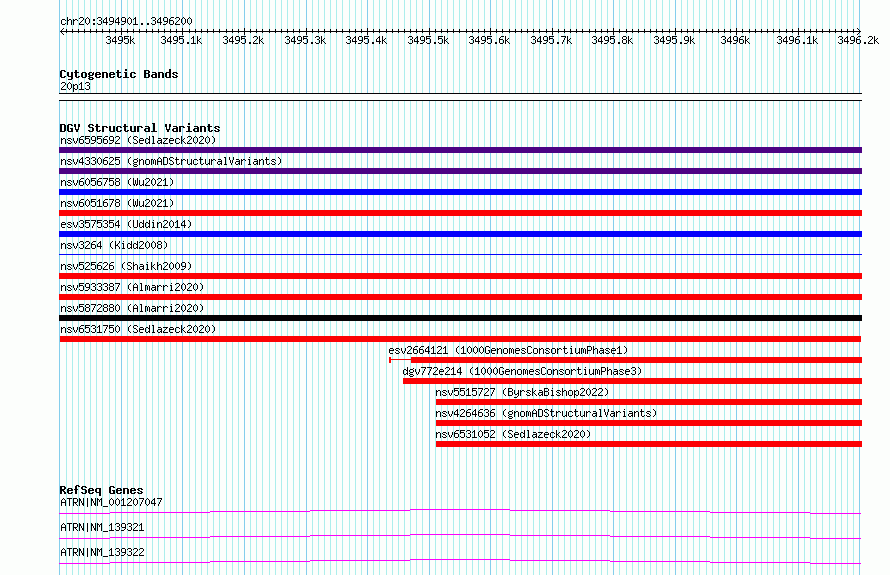This screenshot has width=890, height=575.
Task: Click nsv525626 (Shaikh2009) variant label
Action: [x=126, y=266]
